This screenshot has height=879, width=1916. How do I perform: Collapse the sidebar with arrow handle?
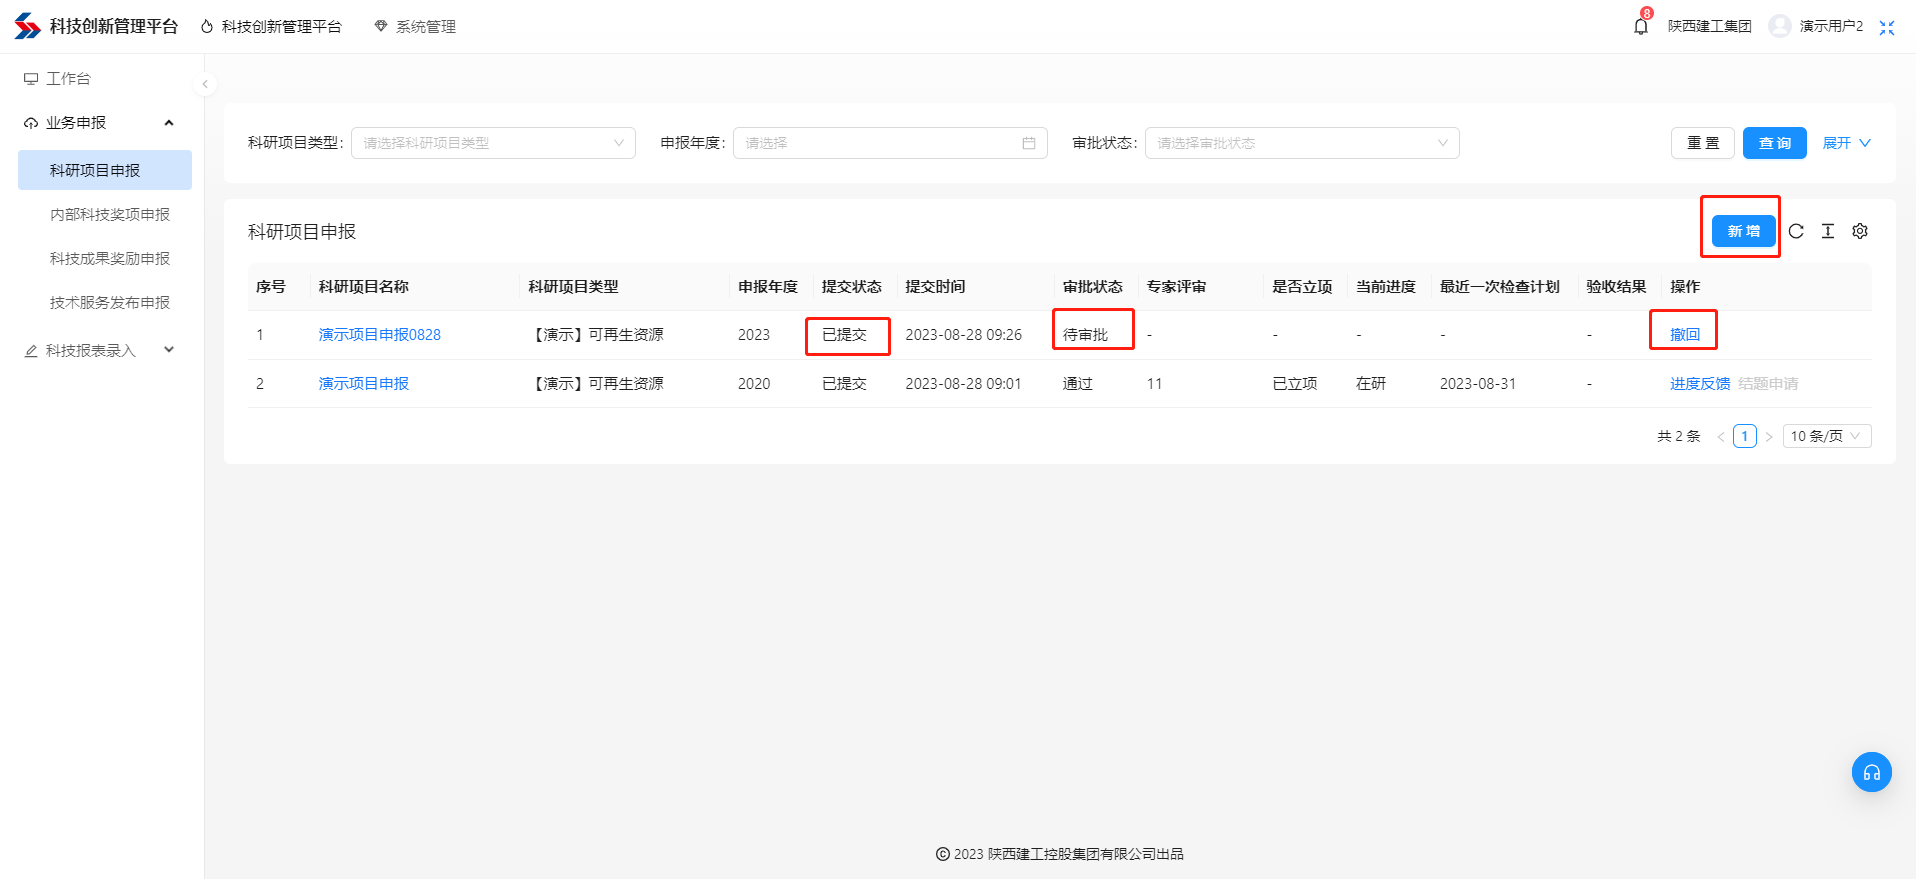coord(205,84)
